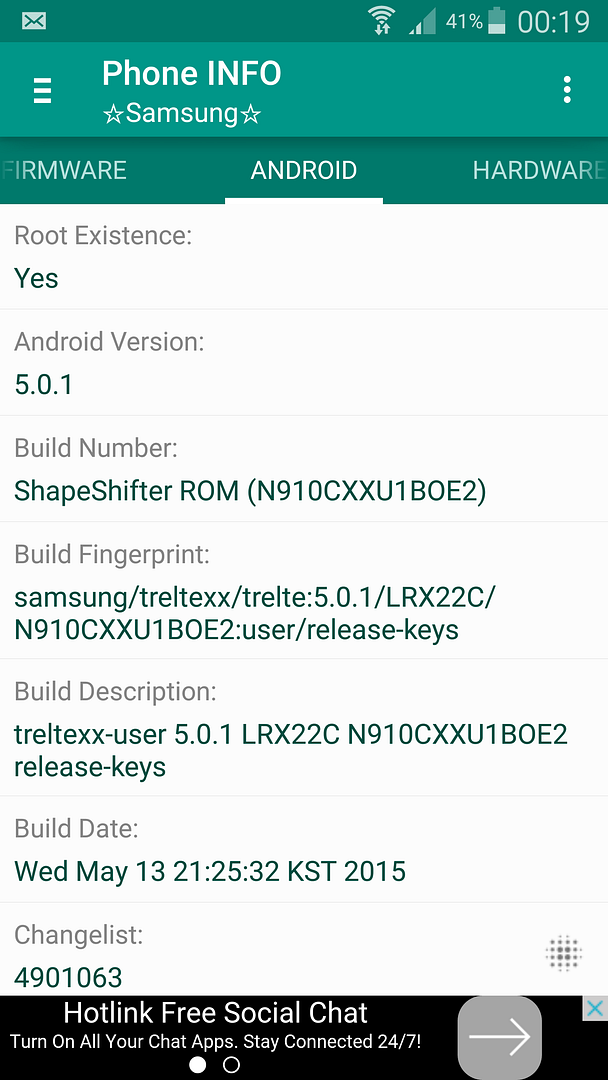The width and height of the screenshot is (608, 1080).
Task: Tap the mobile signal strength icon
Action: click(422, 22)
